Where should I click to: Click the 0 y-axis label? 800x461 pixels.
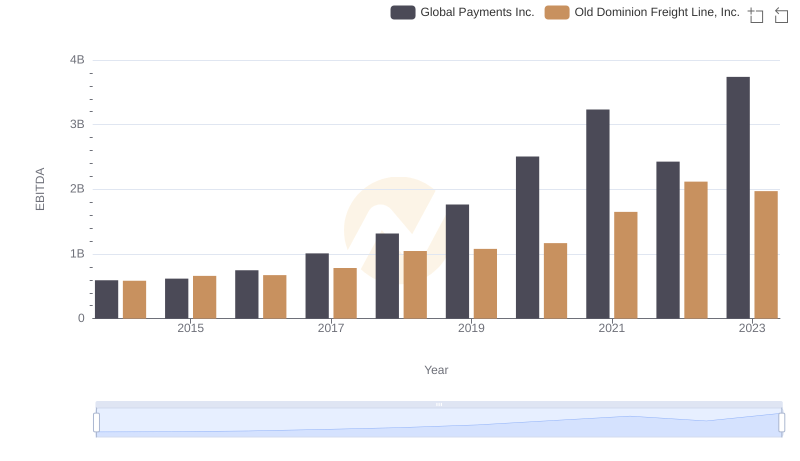pyautogui.click(x=81, y=318)
